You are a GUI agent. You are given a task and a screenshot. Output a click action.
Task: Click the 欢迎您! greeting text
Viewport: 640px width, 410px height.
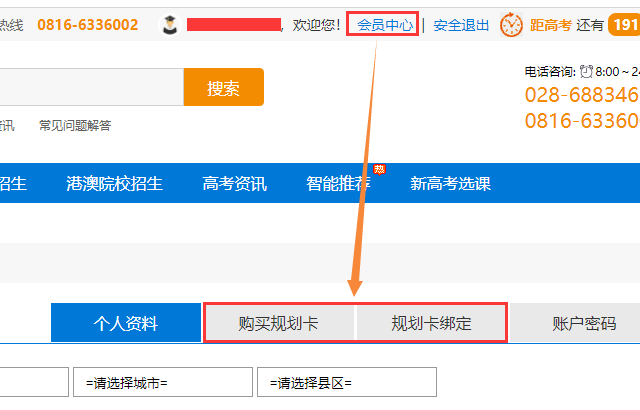(316, 25)
